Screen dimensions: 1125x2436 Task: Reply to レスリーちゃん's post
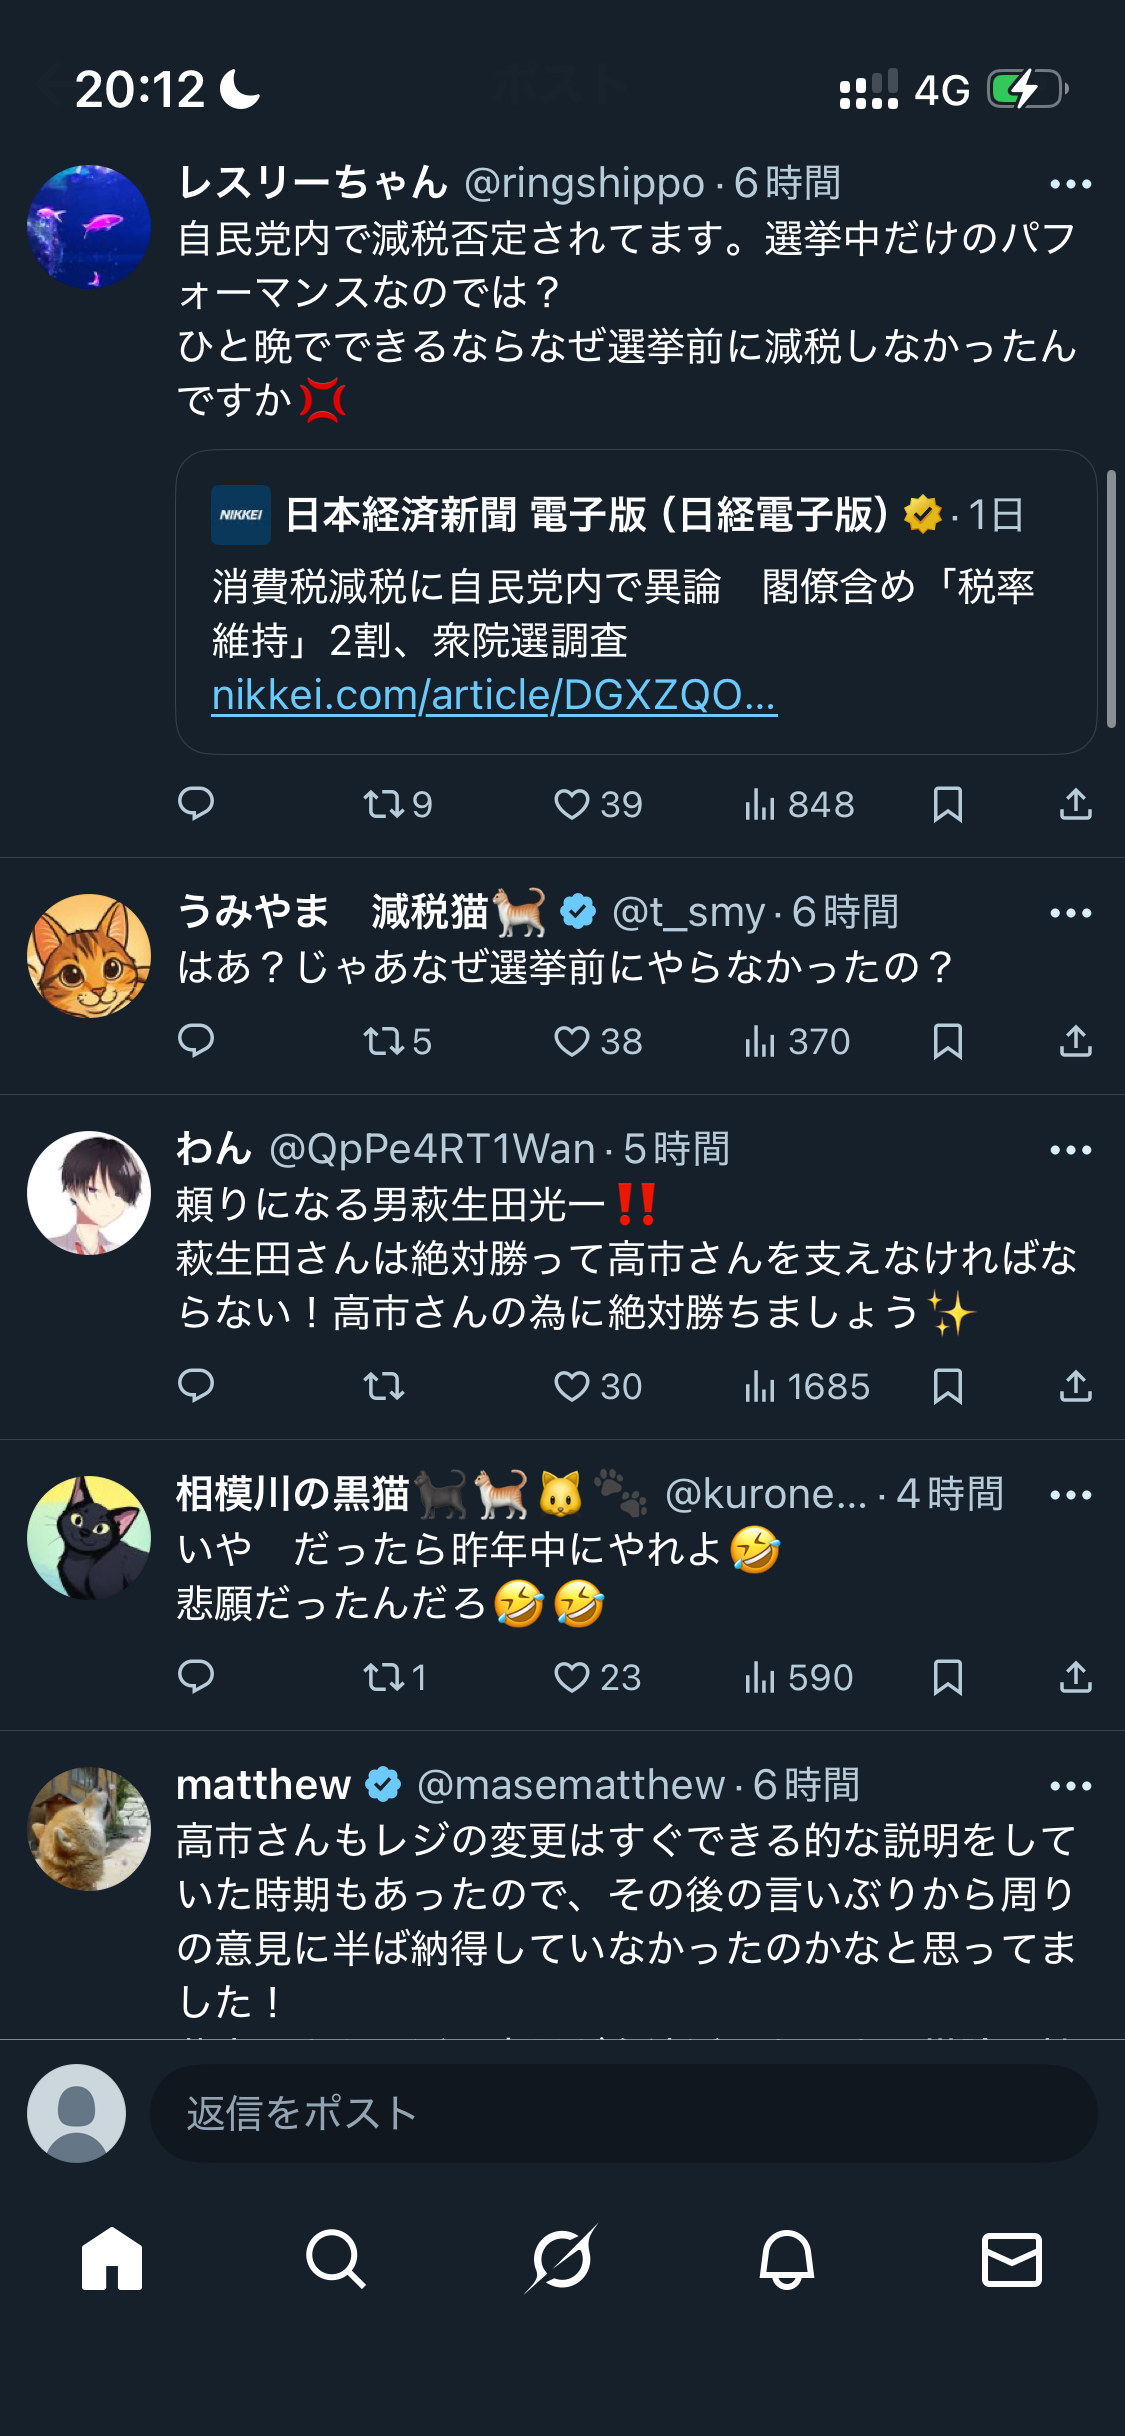pos(196,804)
